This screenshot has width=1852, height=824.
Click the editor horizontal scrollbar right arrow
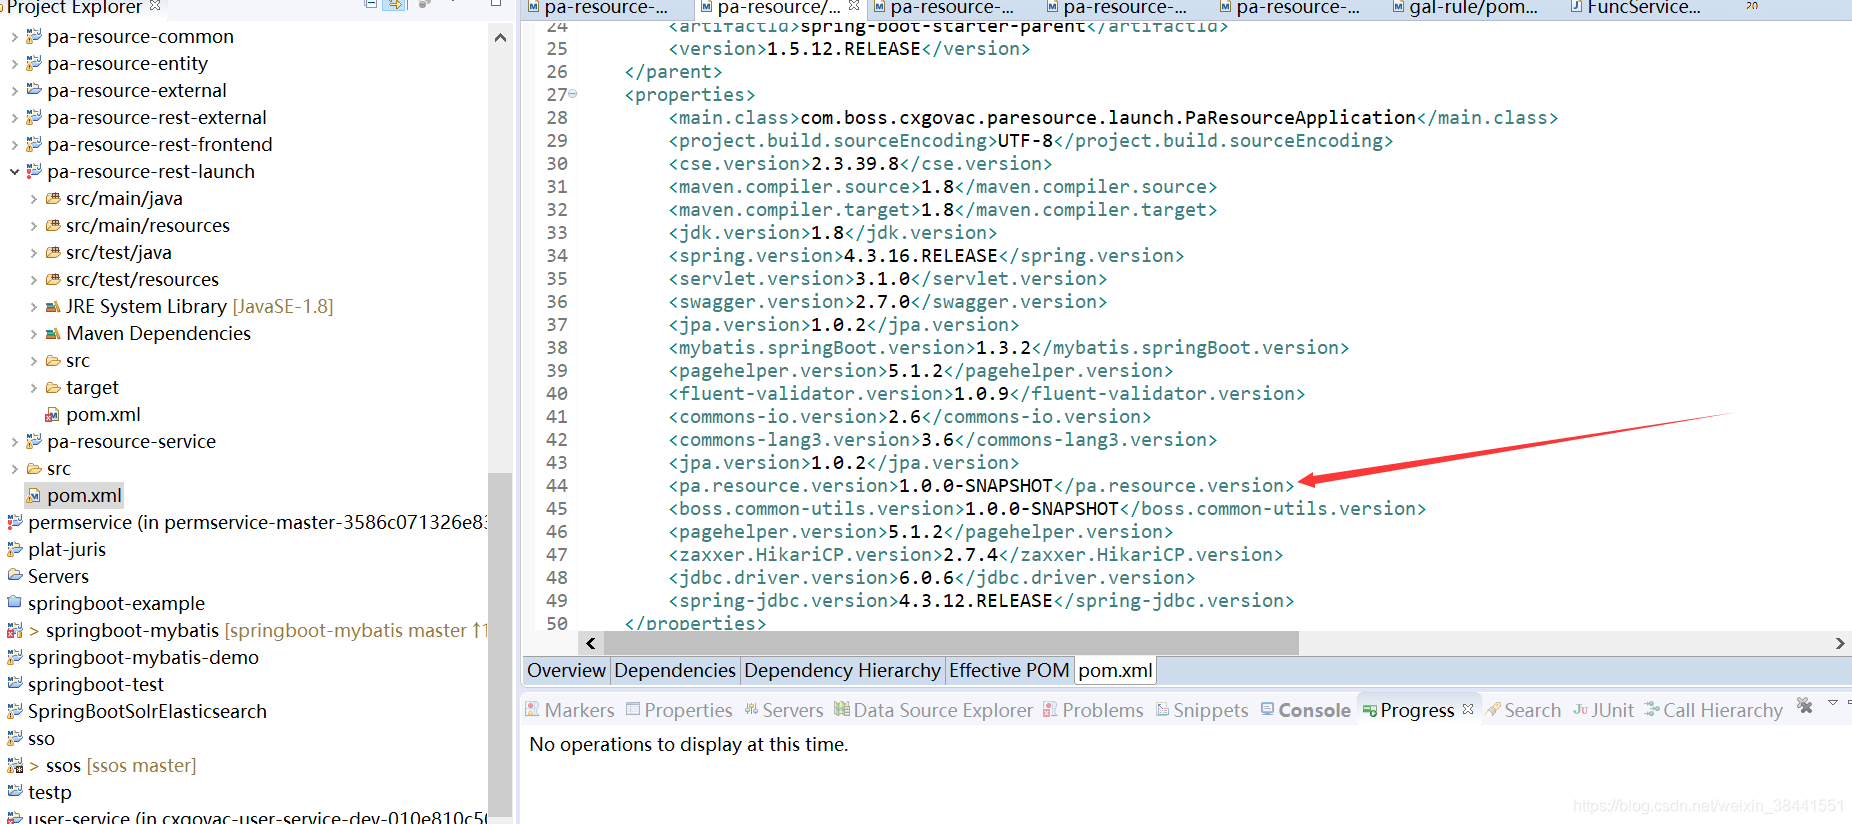1840,643
